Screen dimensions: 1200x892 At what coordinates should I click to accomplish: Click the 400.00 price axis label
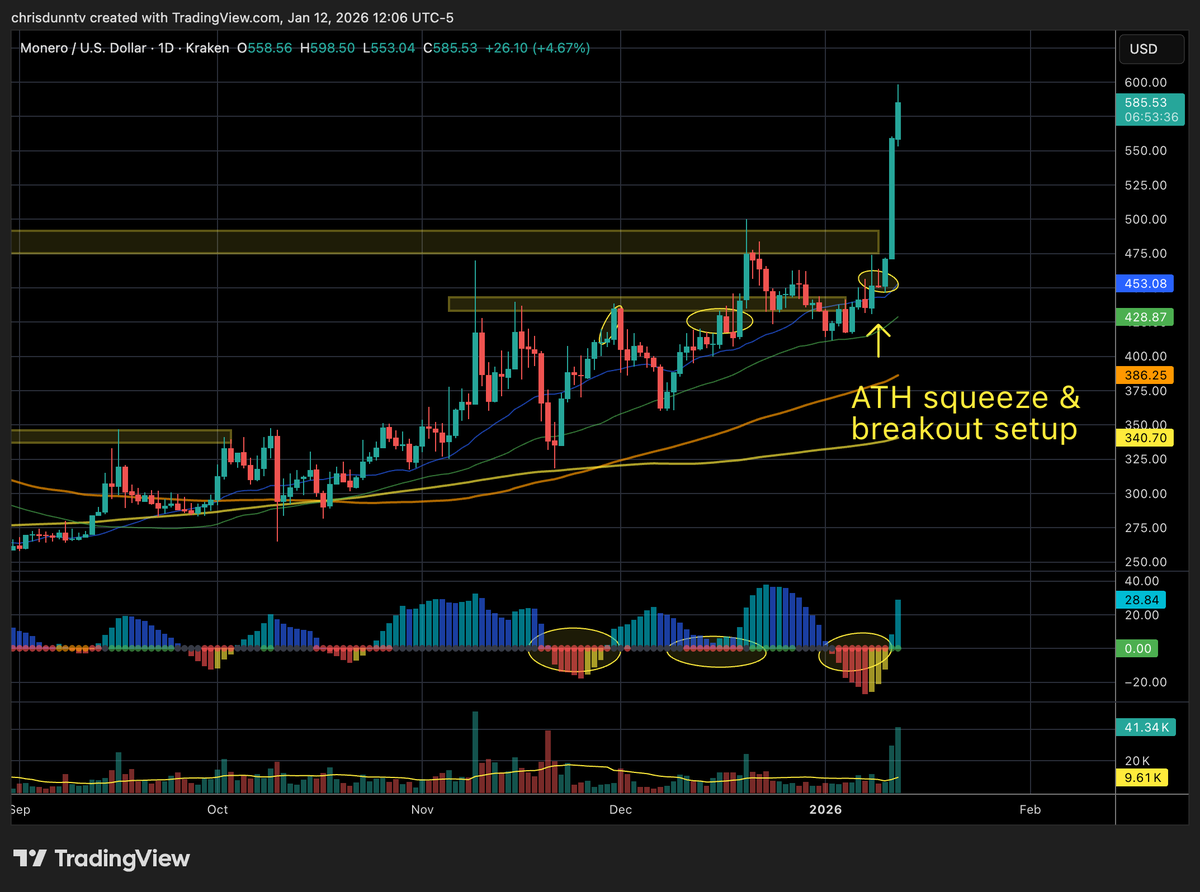click(1144, 356)
